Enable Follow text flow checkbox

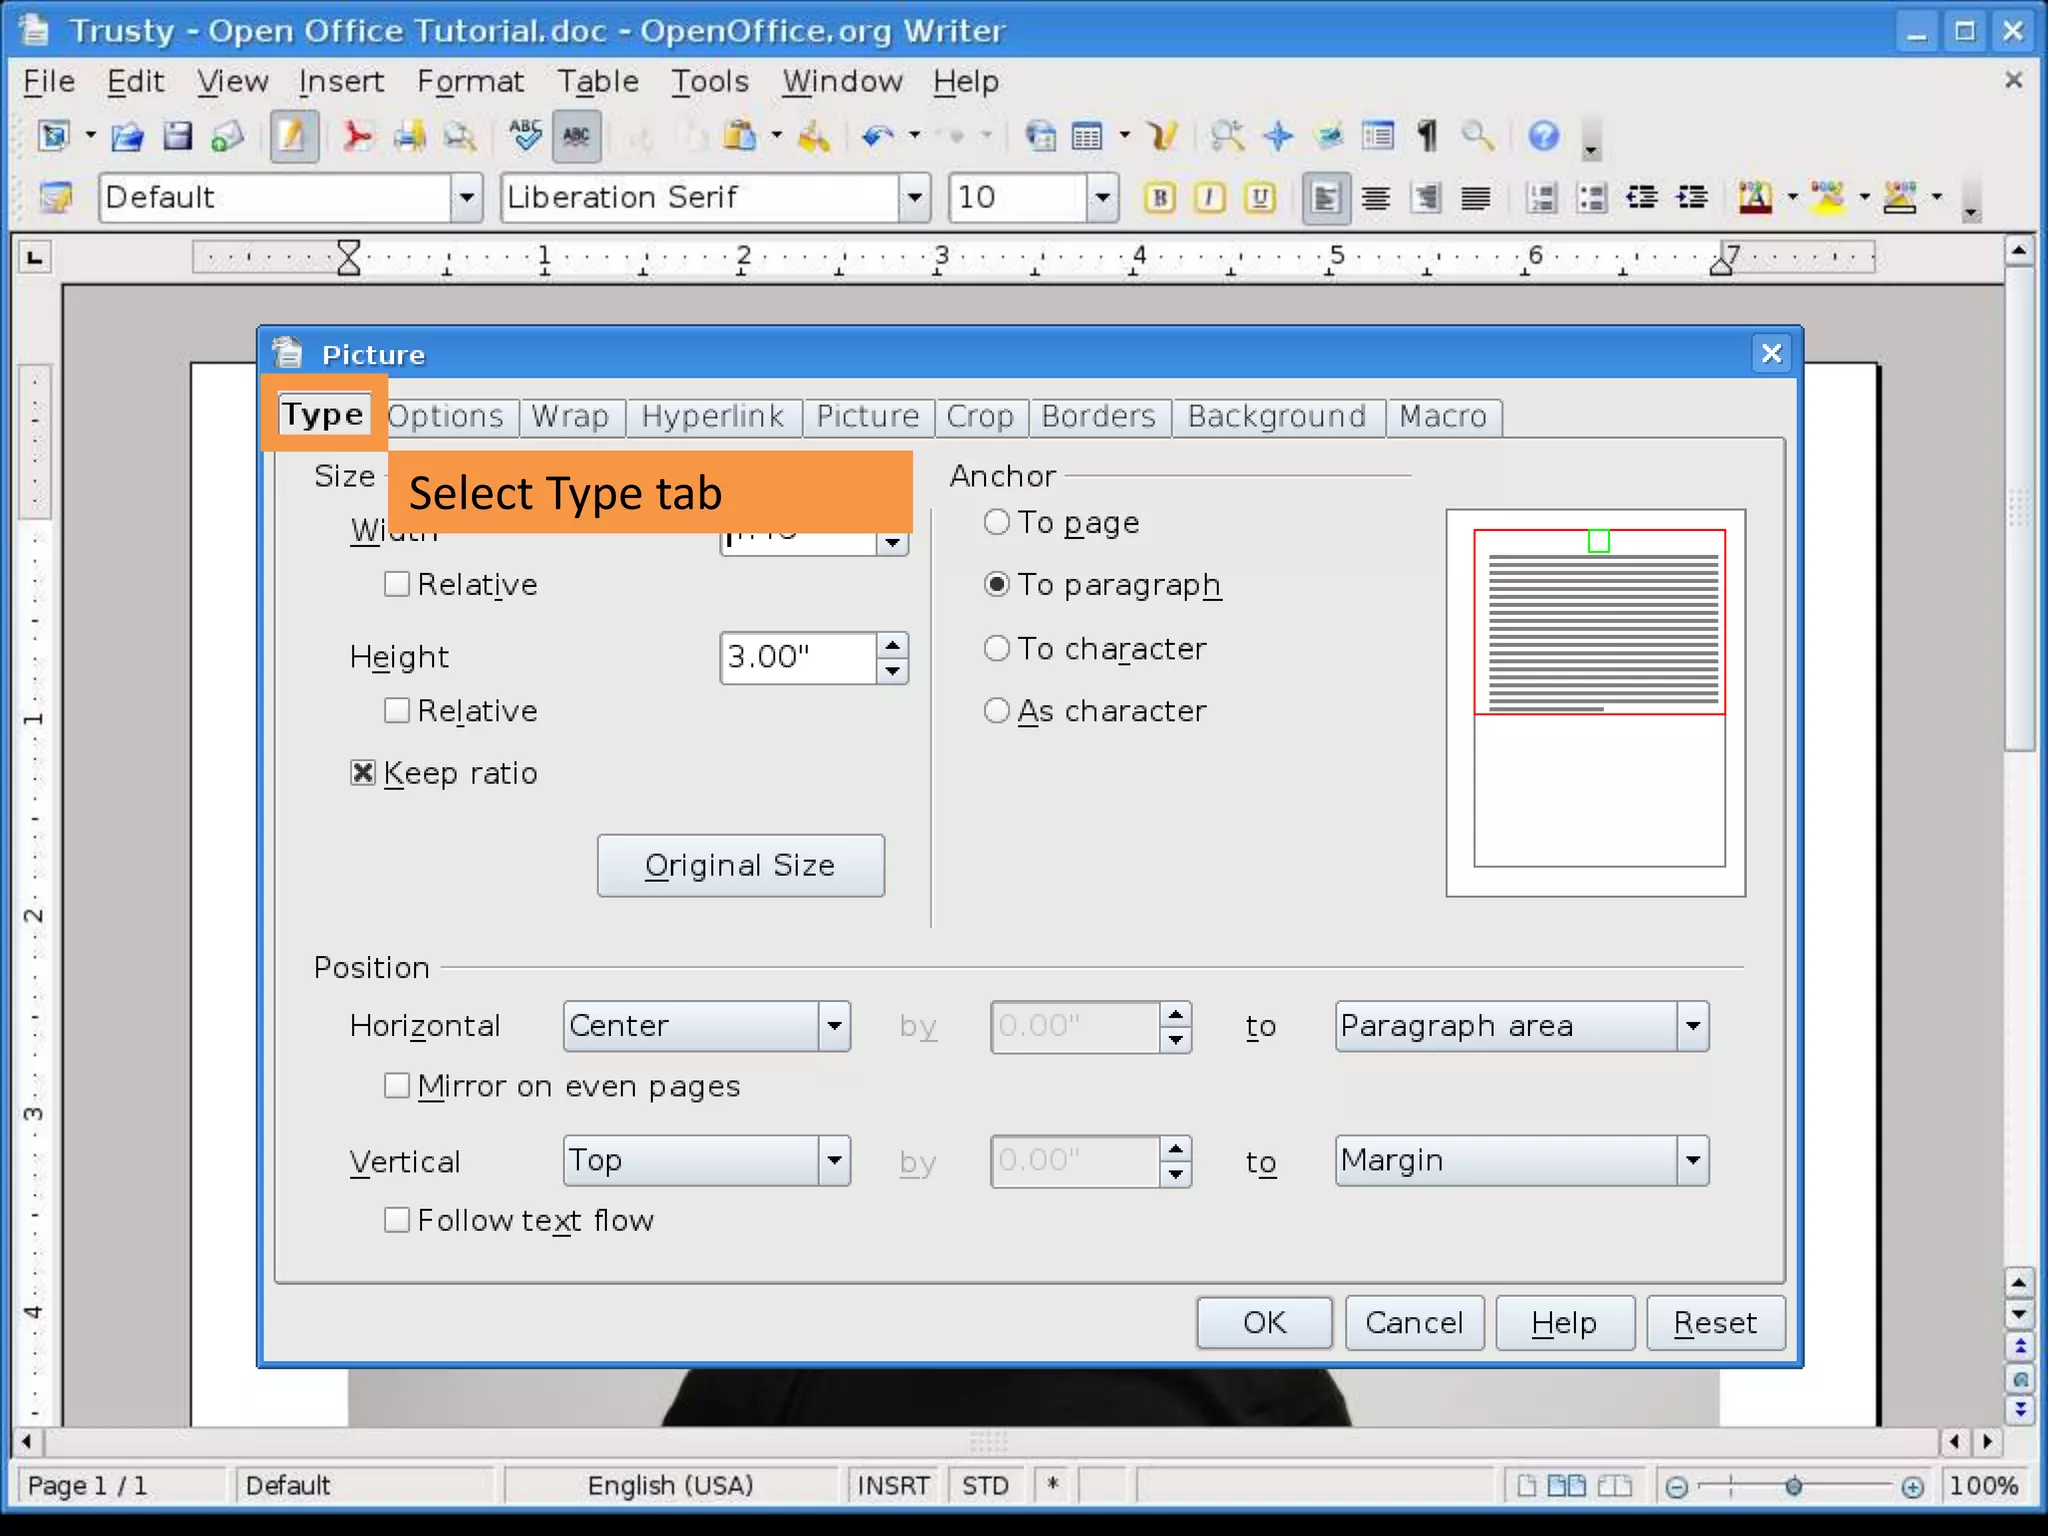(x=396, y=1220)
